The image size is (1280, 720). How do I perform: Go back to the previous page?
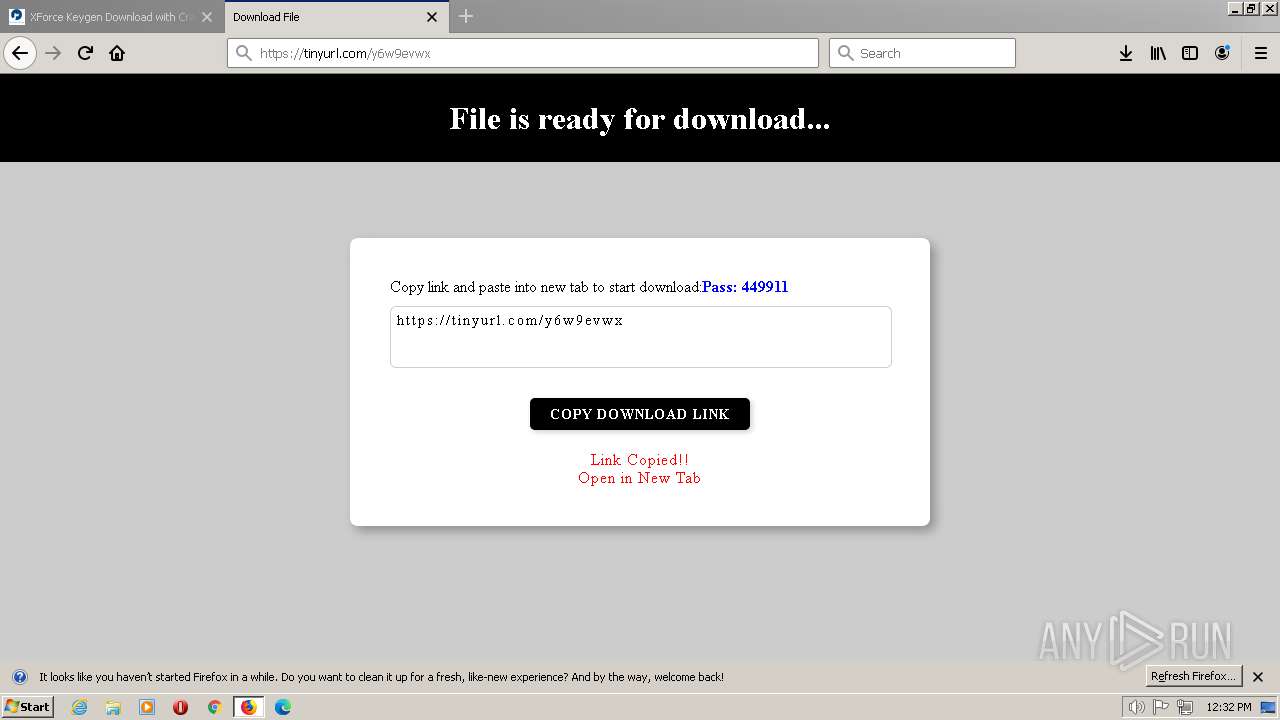20,53
